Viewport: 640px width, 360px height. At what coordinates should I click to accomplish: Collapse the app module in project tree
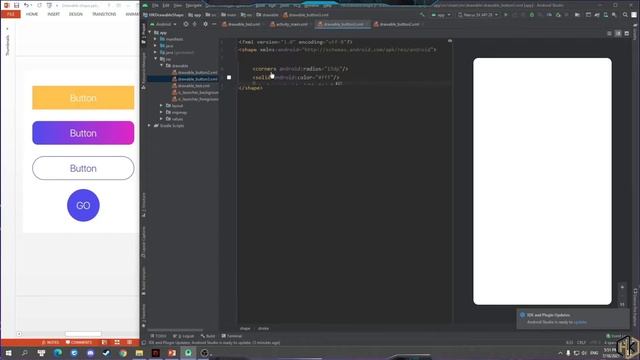(x=150, y=32)
